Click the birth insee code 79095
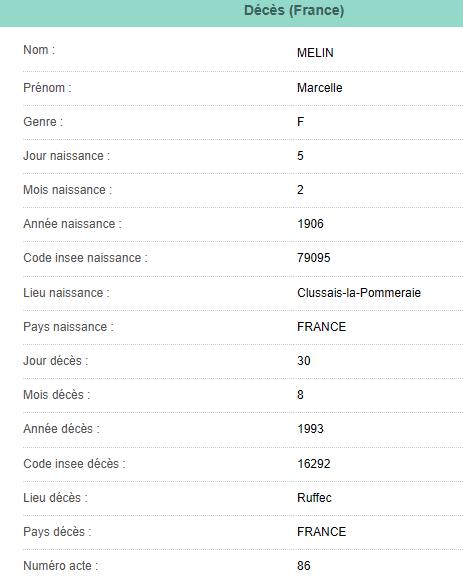Image resolution: width=463 pixels, height=579 pixels. (313, 258)
